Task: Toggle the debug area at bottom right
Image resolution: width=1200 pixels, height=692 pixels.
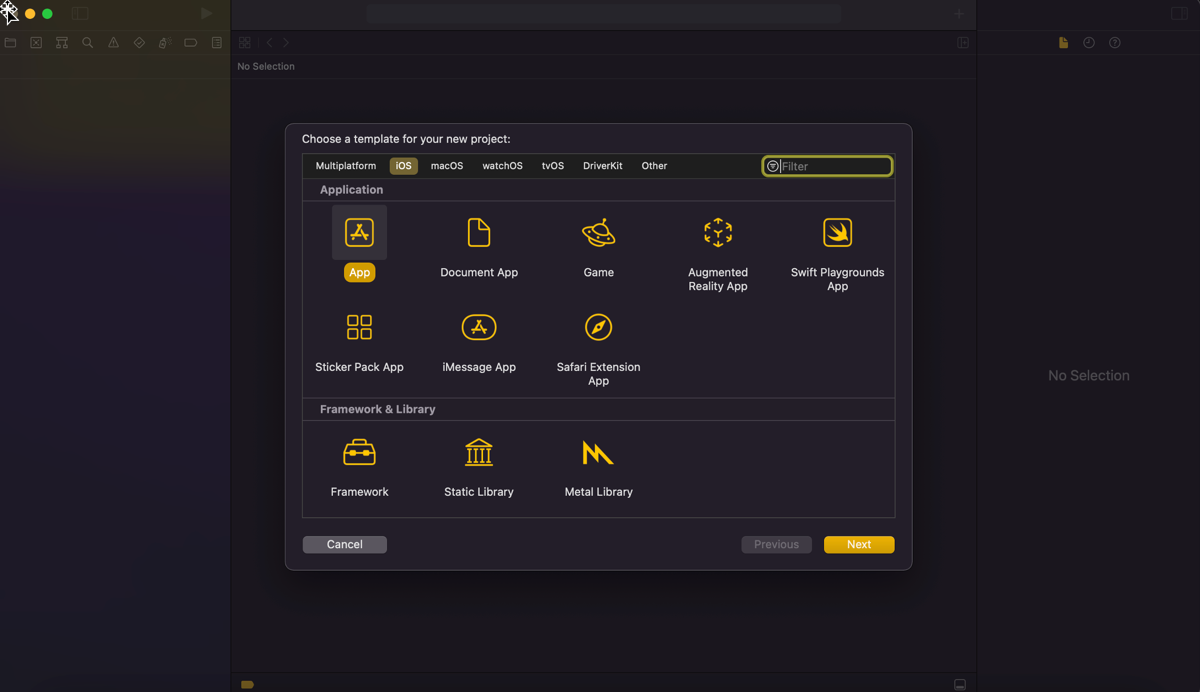Action: pyautogui.click(x=960, y=684)
